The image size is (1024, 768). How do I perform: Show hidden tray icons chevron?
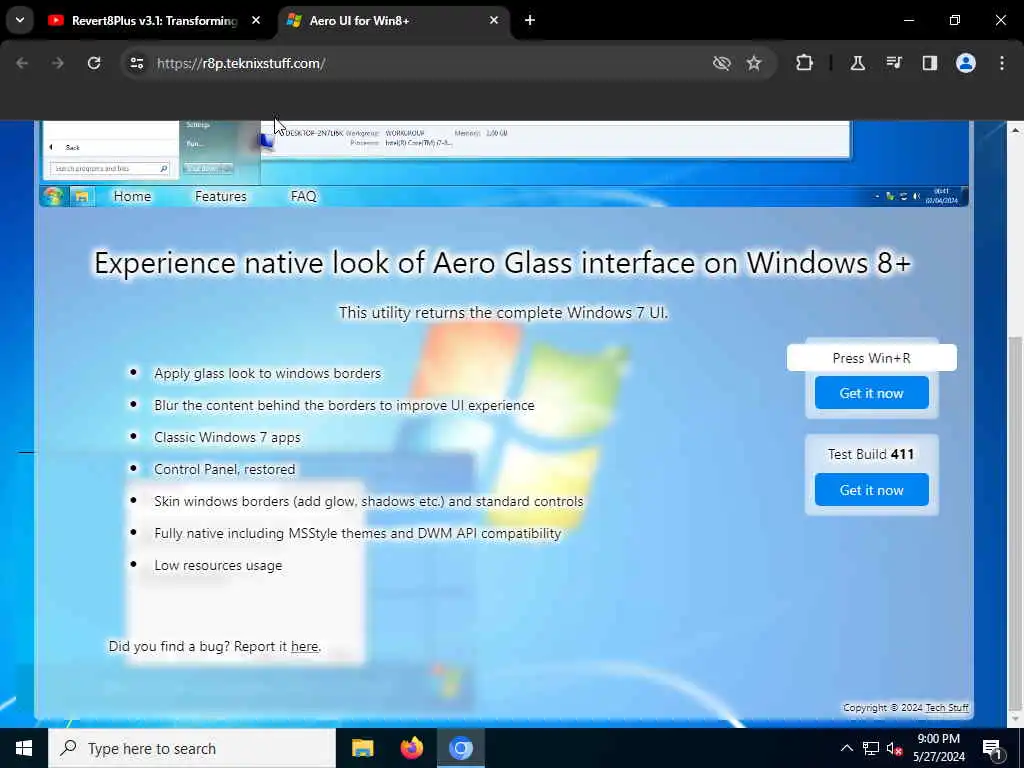click(846, 748)
